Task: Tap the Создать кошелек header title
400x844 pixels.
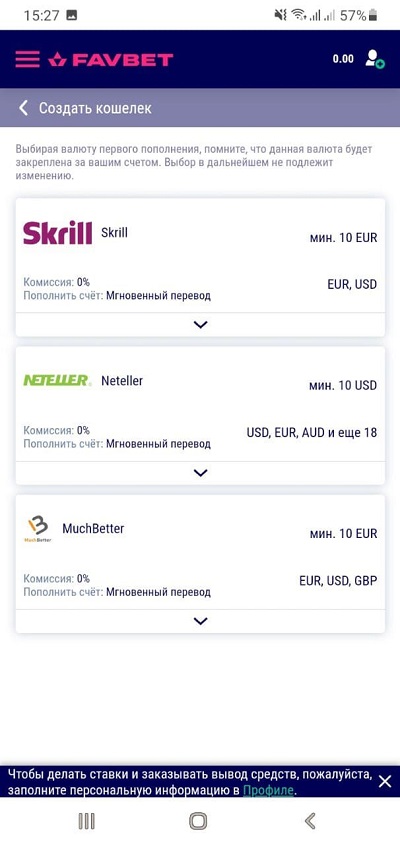Action: pos(95,108)
